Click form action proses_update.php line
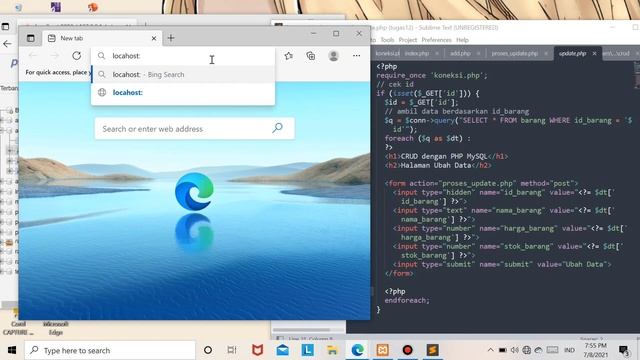640x360 pixels. tap(481, 183)
